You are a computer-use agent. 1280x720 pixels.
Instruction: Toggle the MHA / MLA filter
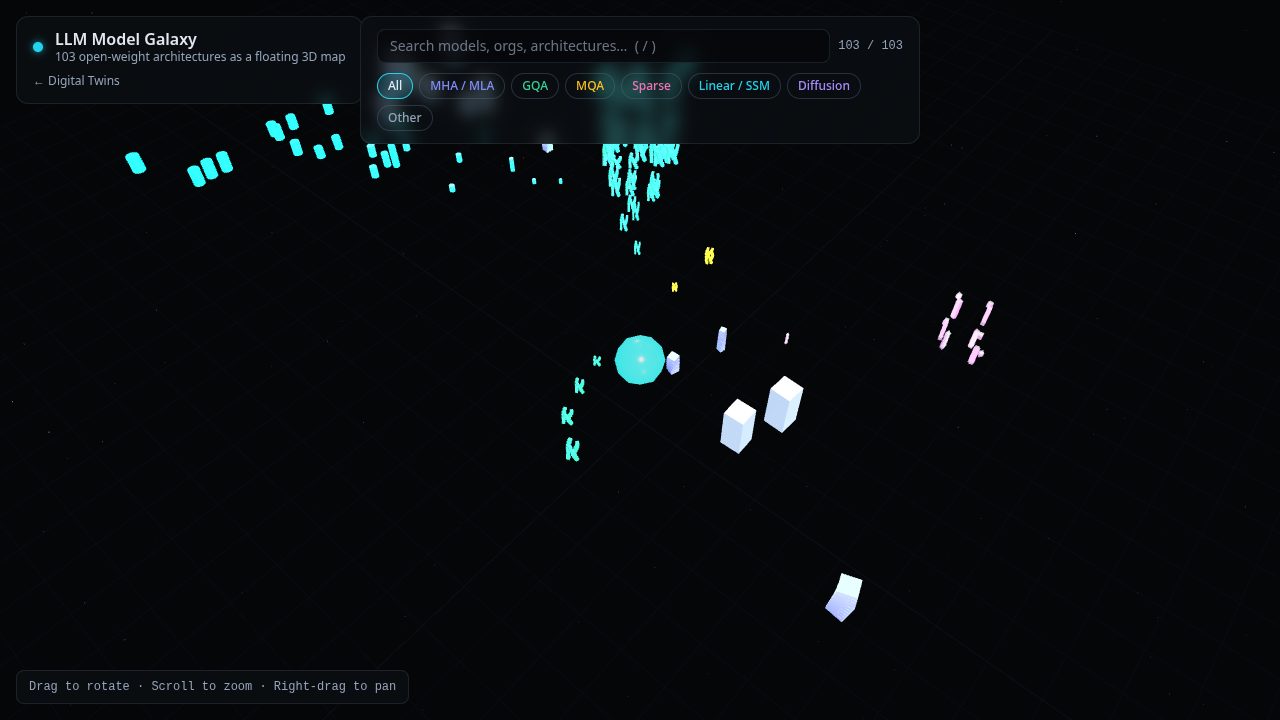(462, 86)
